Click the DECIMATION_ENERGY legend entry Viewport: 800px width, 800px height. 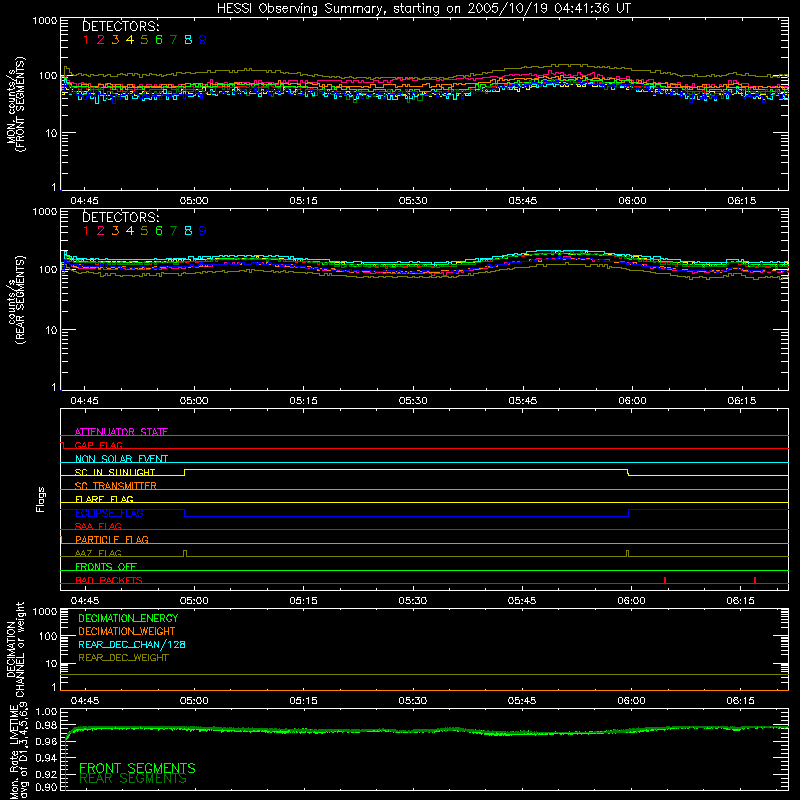[128, 618]
